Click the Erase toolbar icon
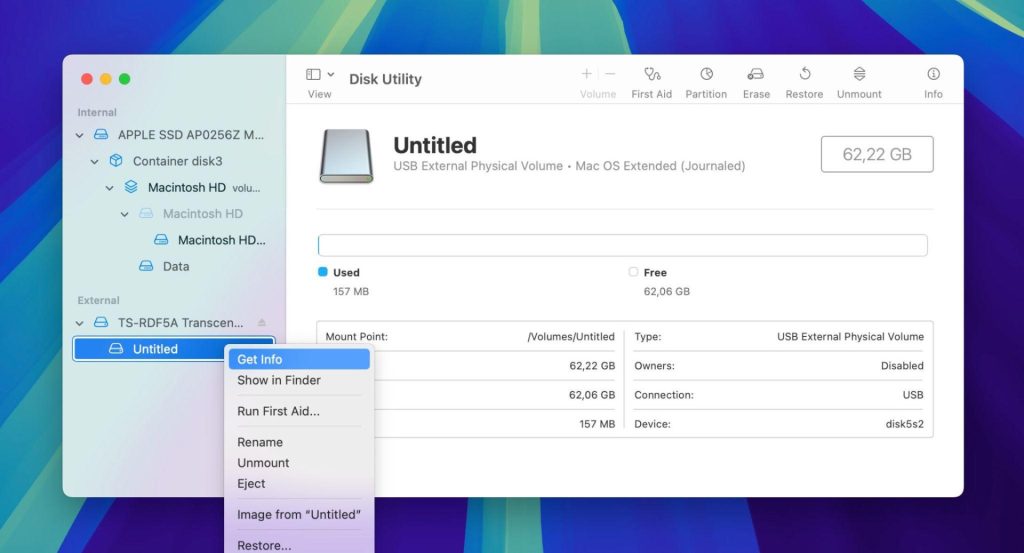This screenshot has width=1024, height=553. (x=756, y=74)
